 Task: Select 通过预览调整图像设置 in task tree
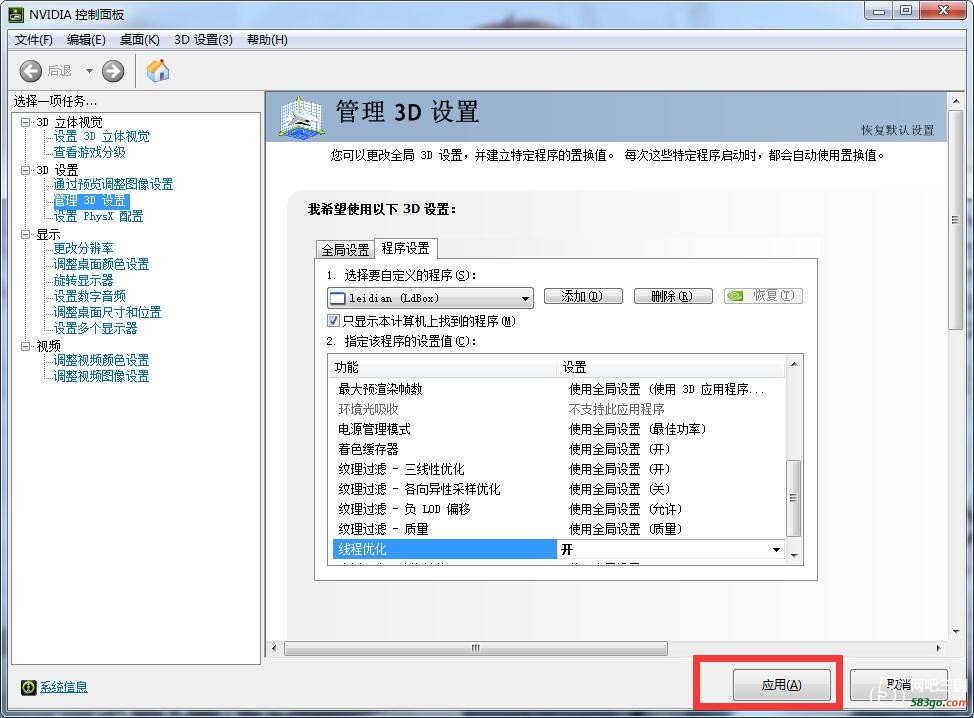(x=113, y=184)
